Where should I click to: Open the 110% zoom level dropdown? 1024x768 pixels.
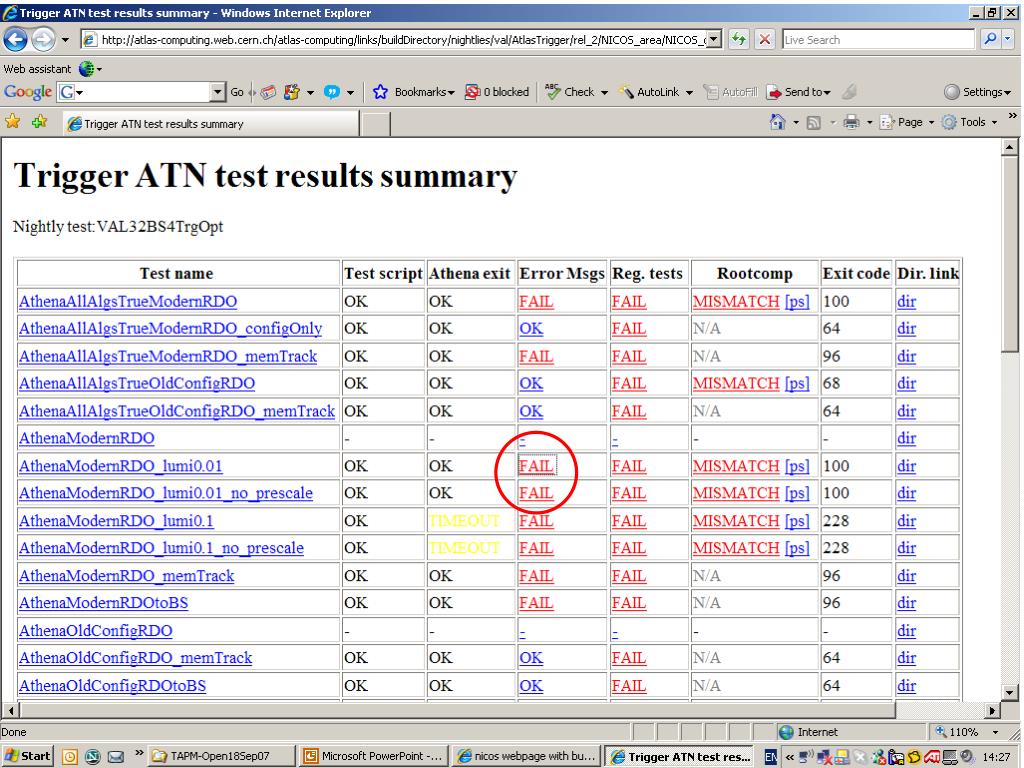point(995,732)
